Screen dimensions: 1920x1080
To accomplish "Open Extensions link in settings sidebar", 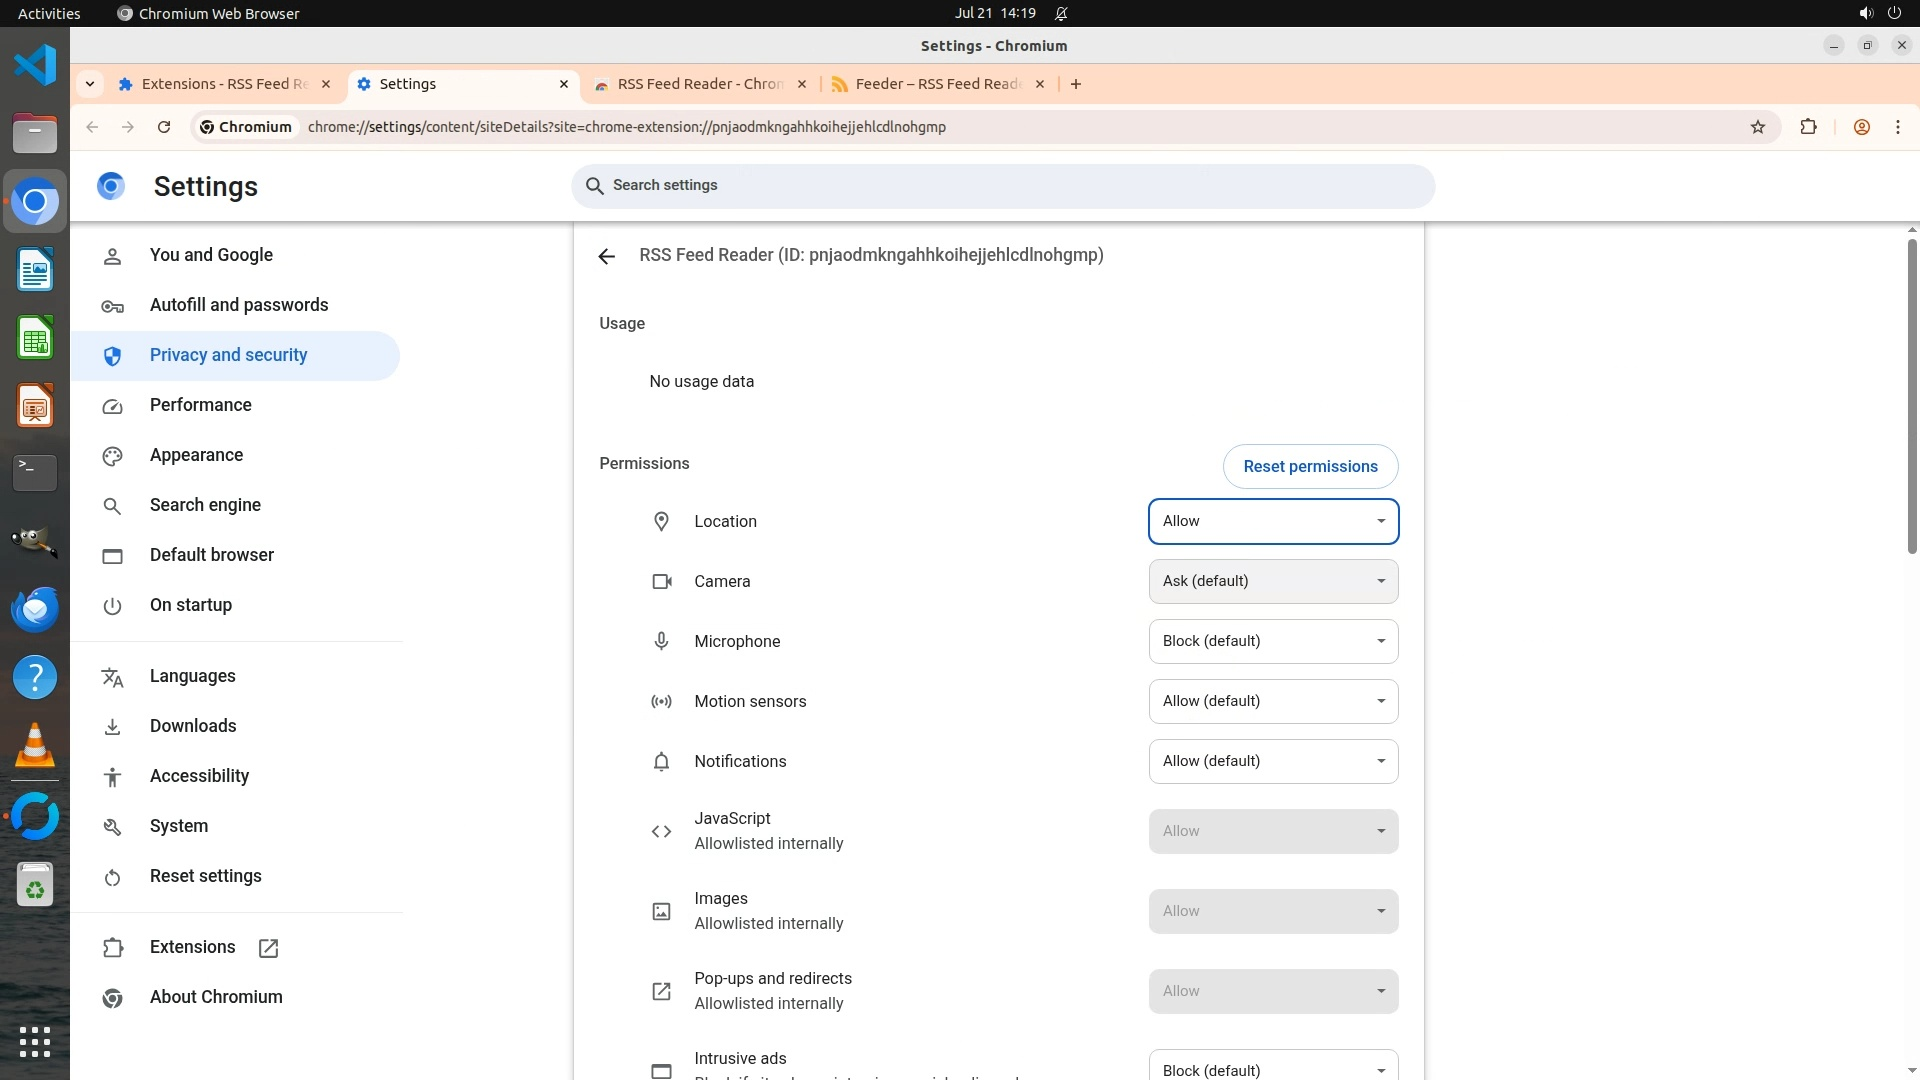I will coord(192,947).
